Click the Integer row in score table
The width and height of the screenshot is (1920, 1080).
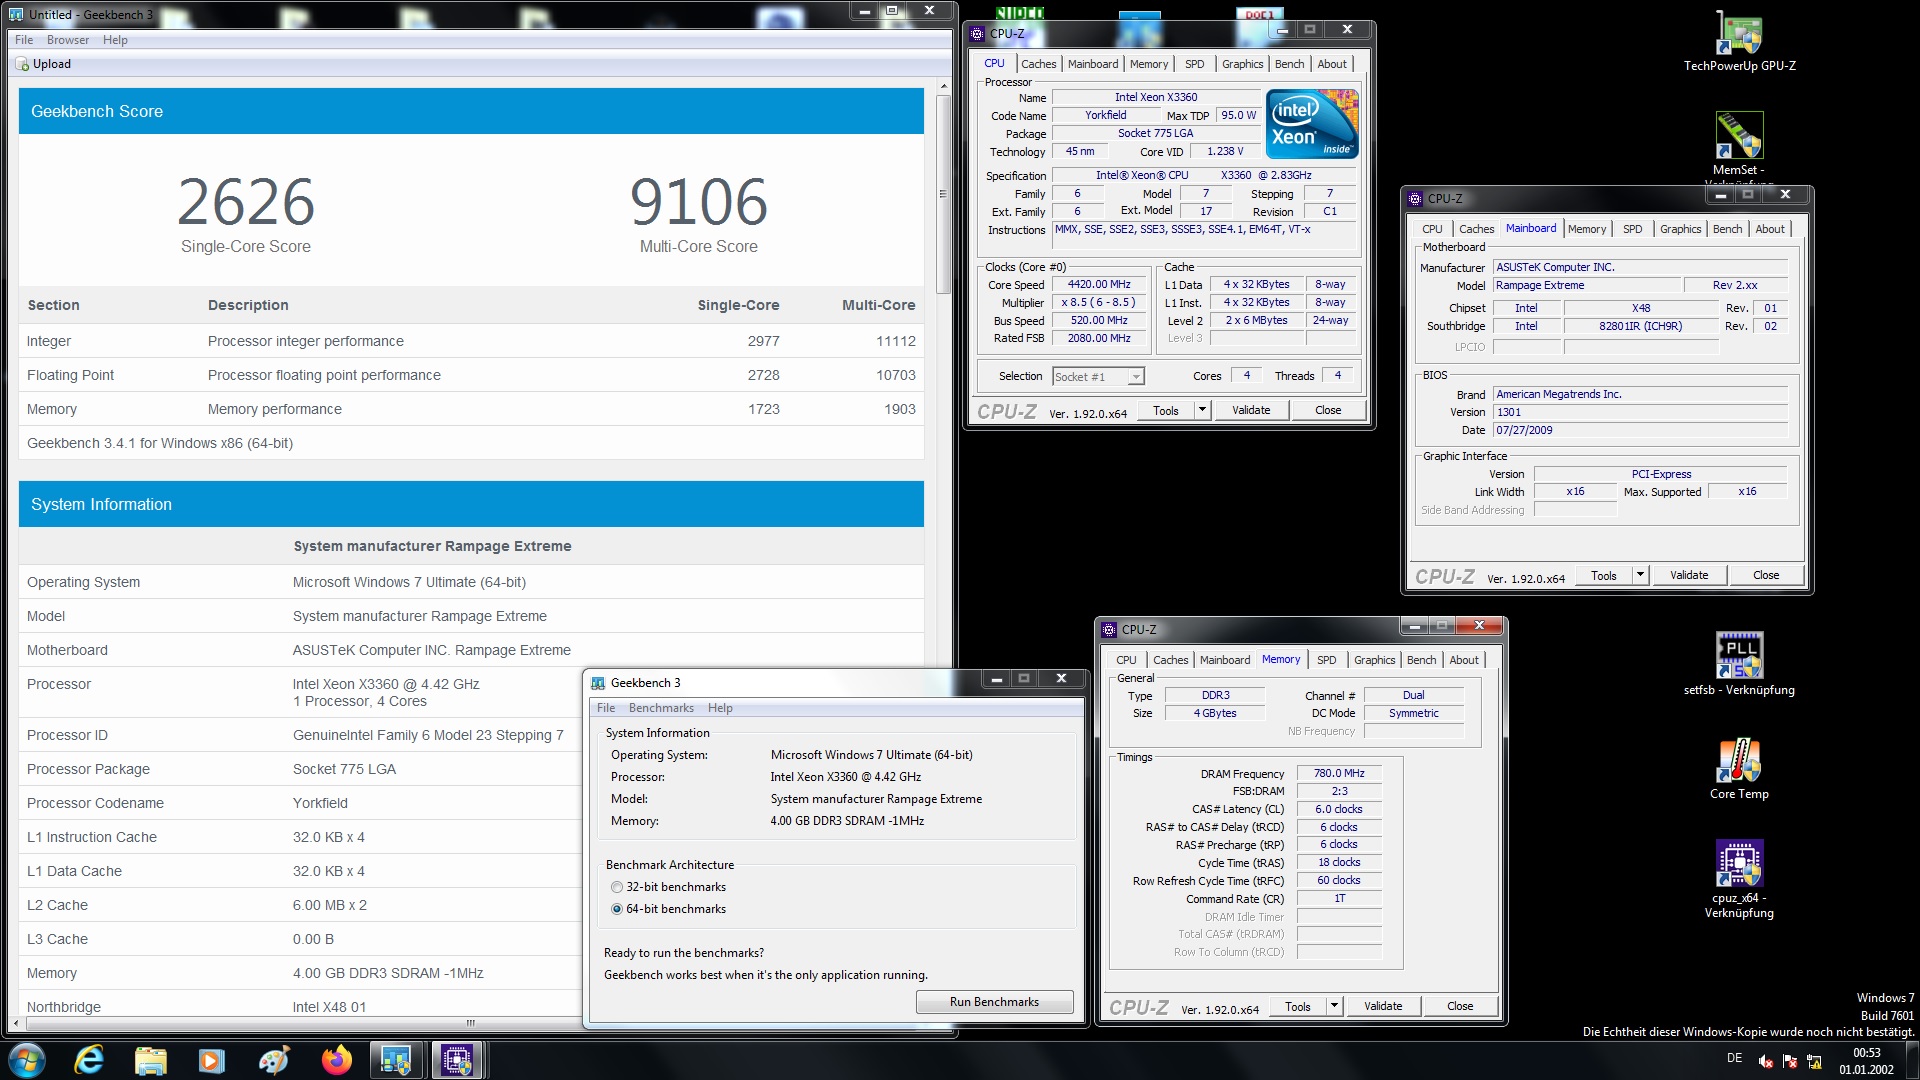point(471,341)
